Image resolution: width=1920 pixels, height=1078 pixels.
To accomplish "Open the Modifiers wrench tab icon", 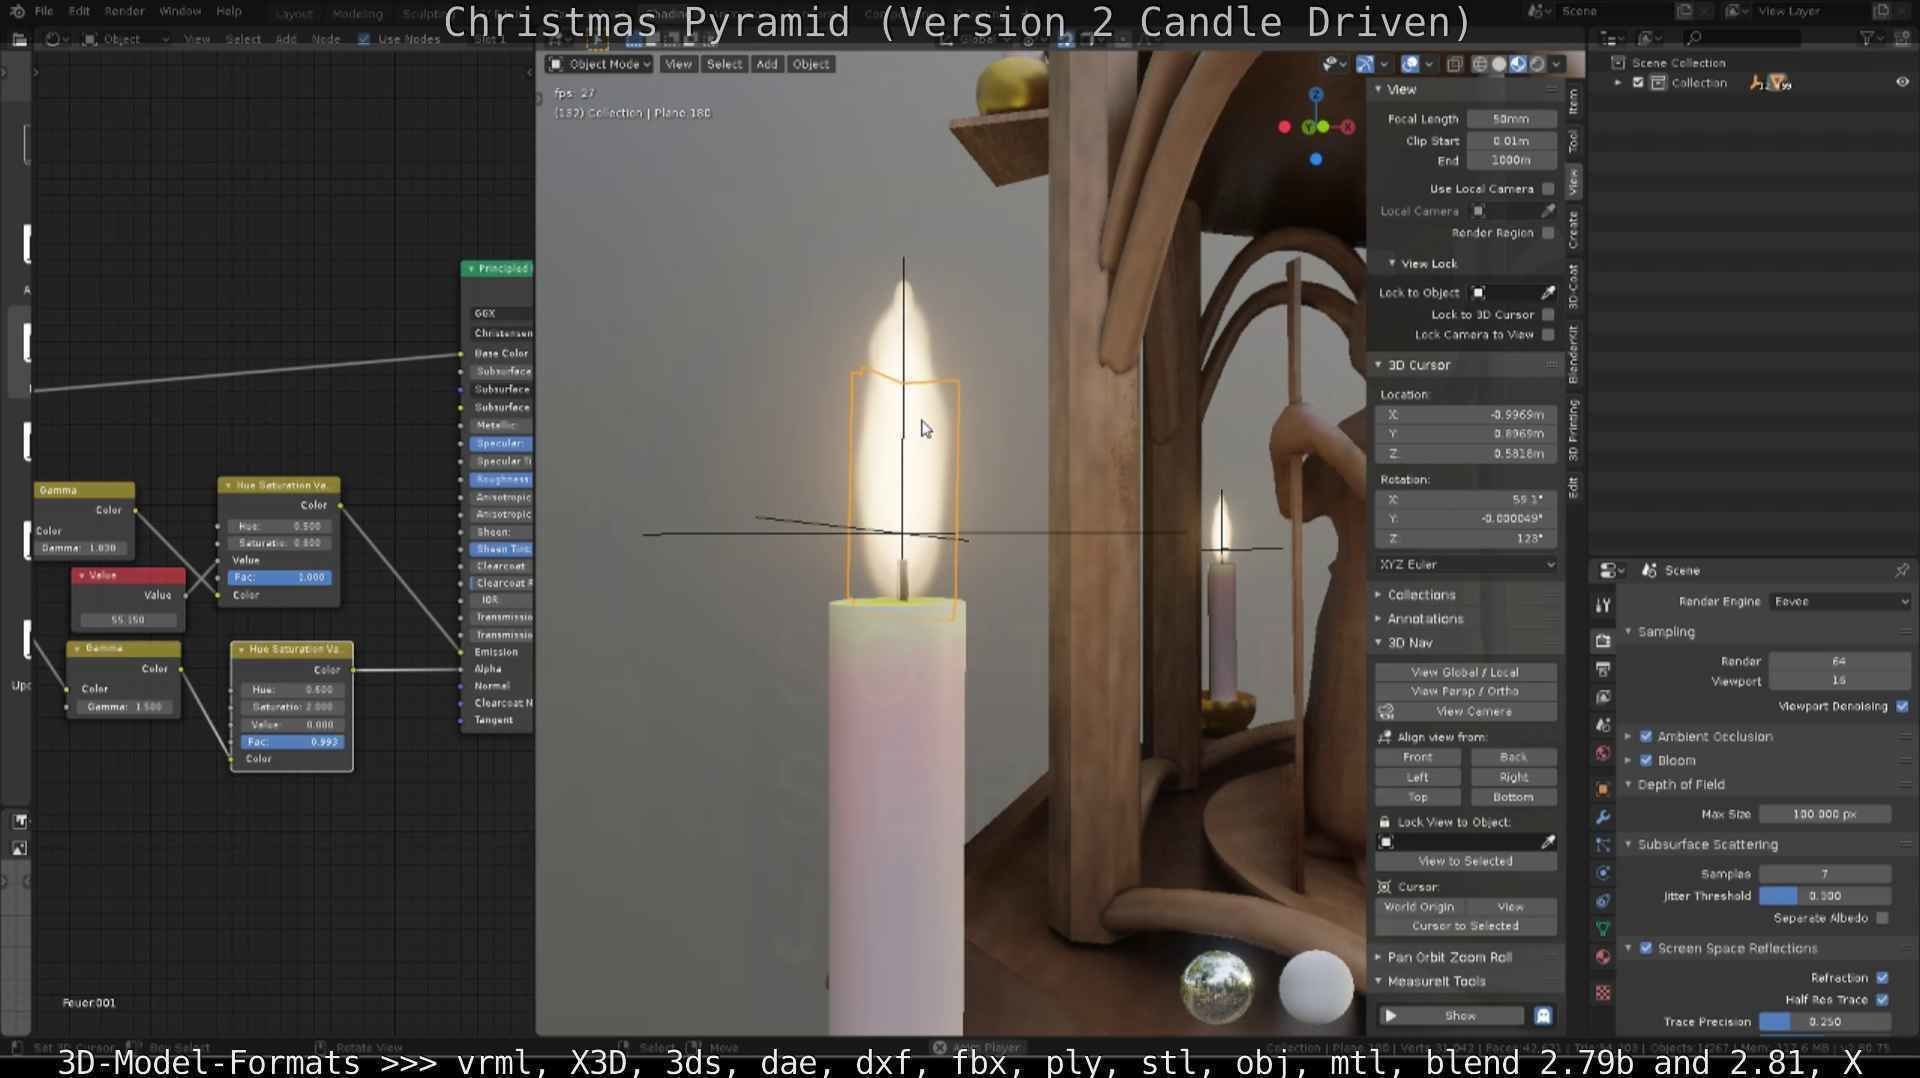I will [1603, 817].
